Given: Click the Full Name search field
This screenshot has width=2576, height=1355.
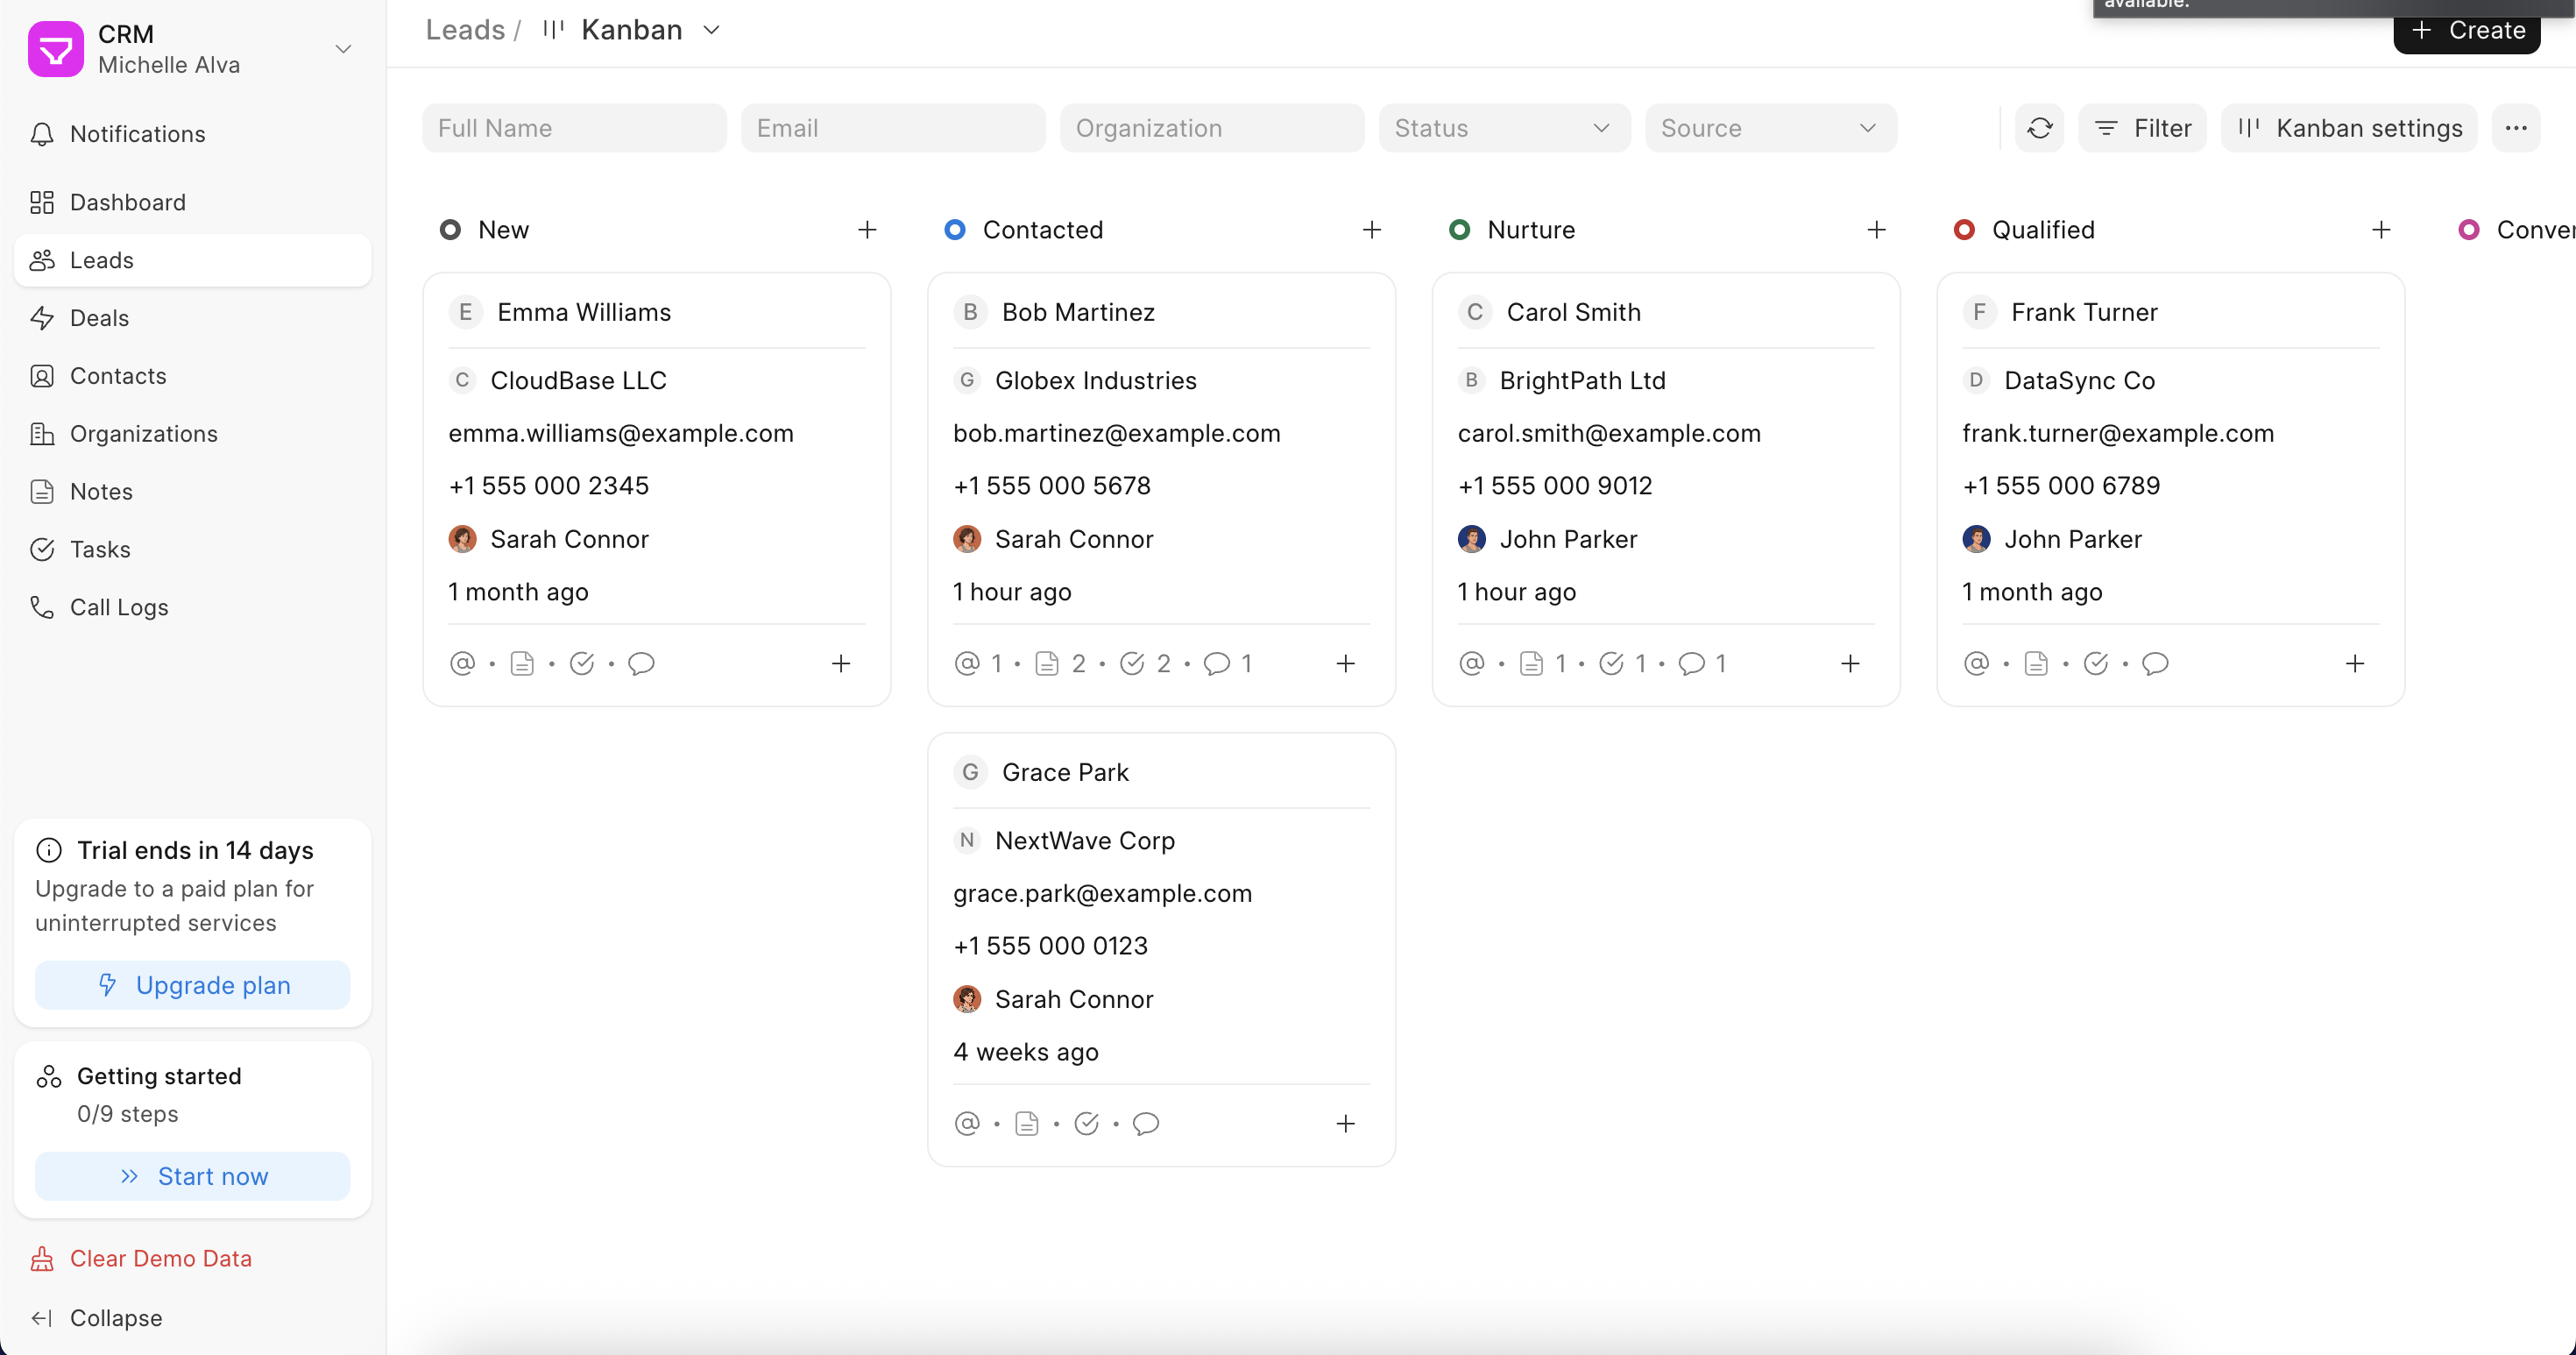Looking at the screenshot, I should pos(574,128).
